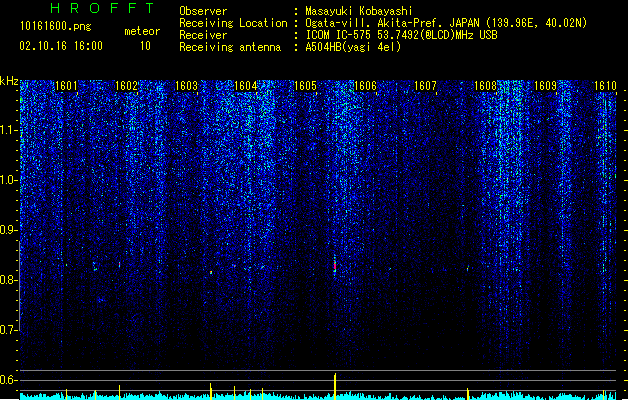Image resolution: width=629 pixels, height=400 pixels.
Task: Click the 1608 time marker
Action: (x=485, y=85)
